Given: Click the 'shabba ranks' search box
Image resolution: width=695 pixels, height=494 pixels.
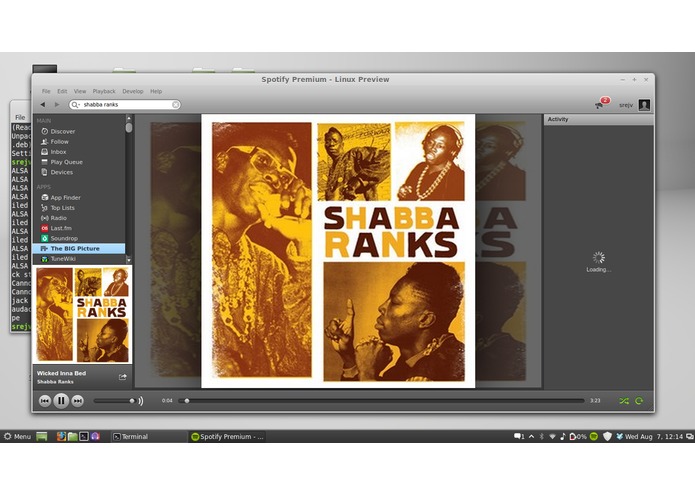Looking at the screenshot, I should pyautogui.click(x=125, y=105).
